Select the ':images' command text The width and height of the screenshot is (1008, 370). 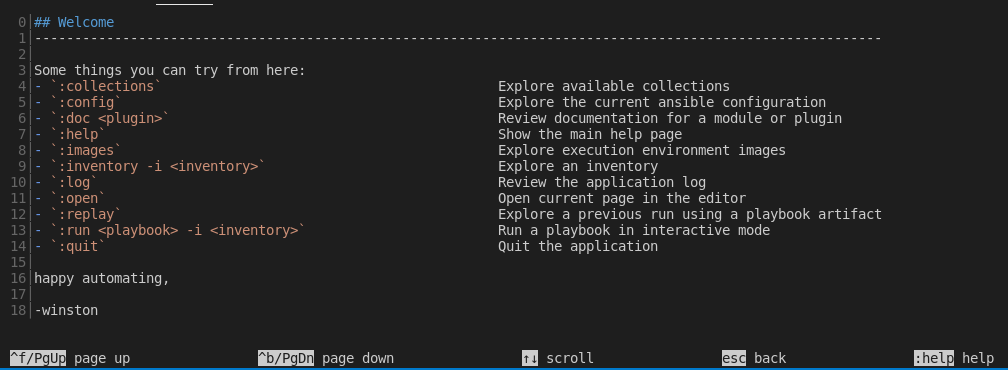(x=86, y=150)
